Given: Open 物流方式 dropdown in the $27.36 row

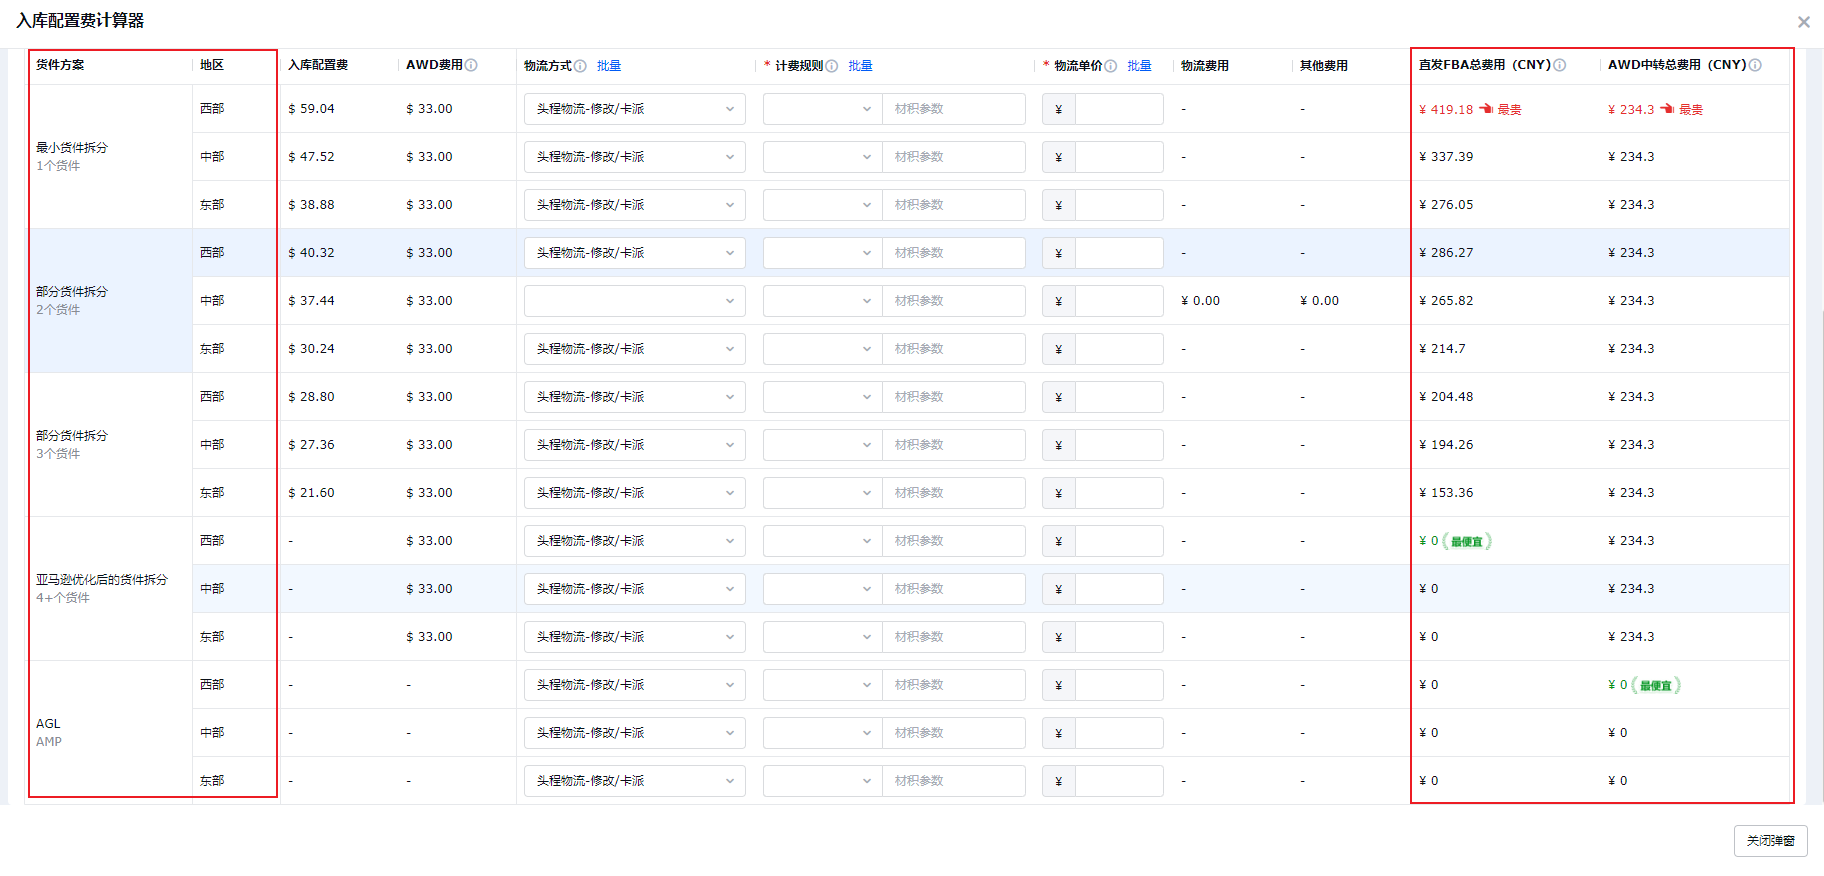Looking at the screenshot, I should (x=635, y=445).
